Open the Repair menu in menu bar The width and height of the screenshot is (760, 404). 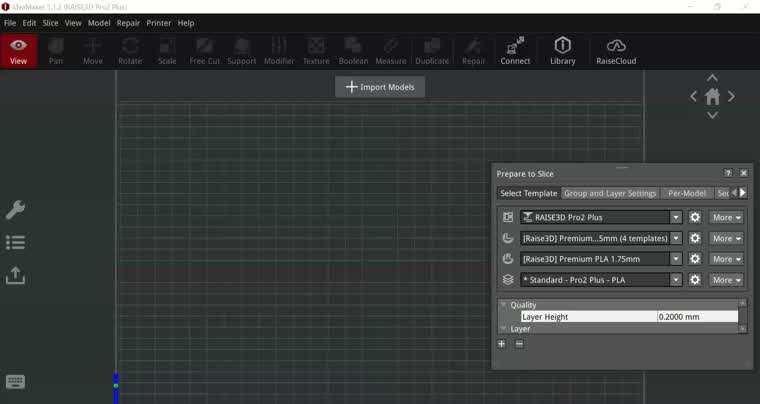[x=128, y=23]
